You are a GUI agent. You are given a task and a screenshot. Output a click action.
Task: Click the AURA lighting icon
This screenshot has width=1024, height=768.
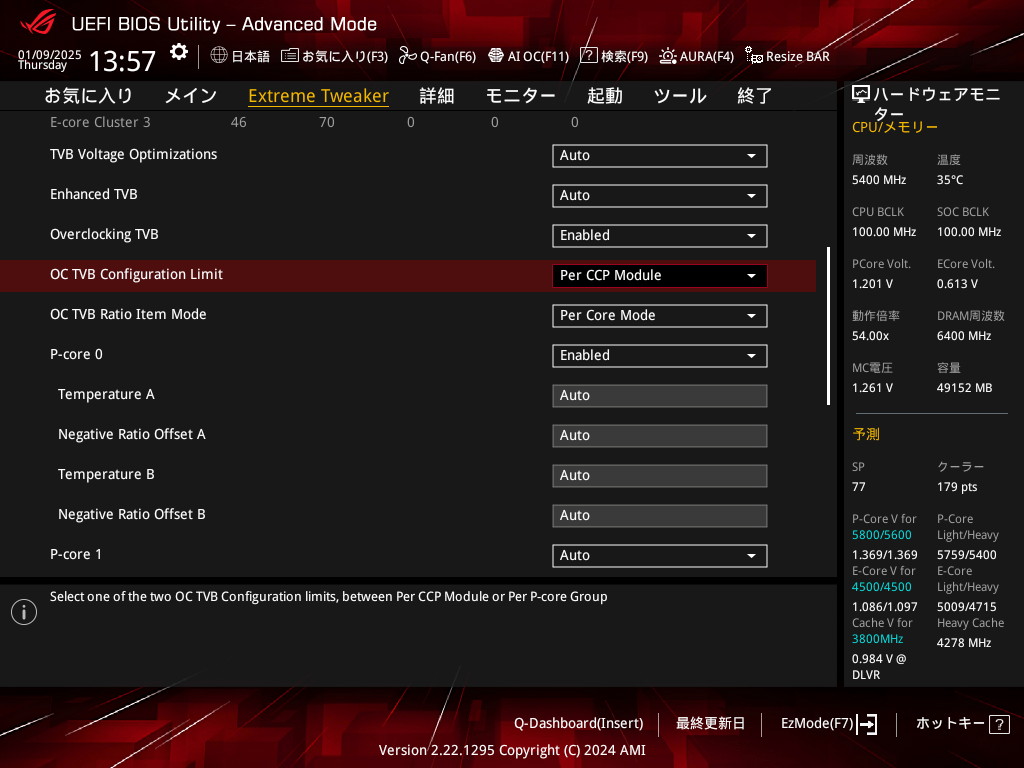[x=668, y=56]
